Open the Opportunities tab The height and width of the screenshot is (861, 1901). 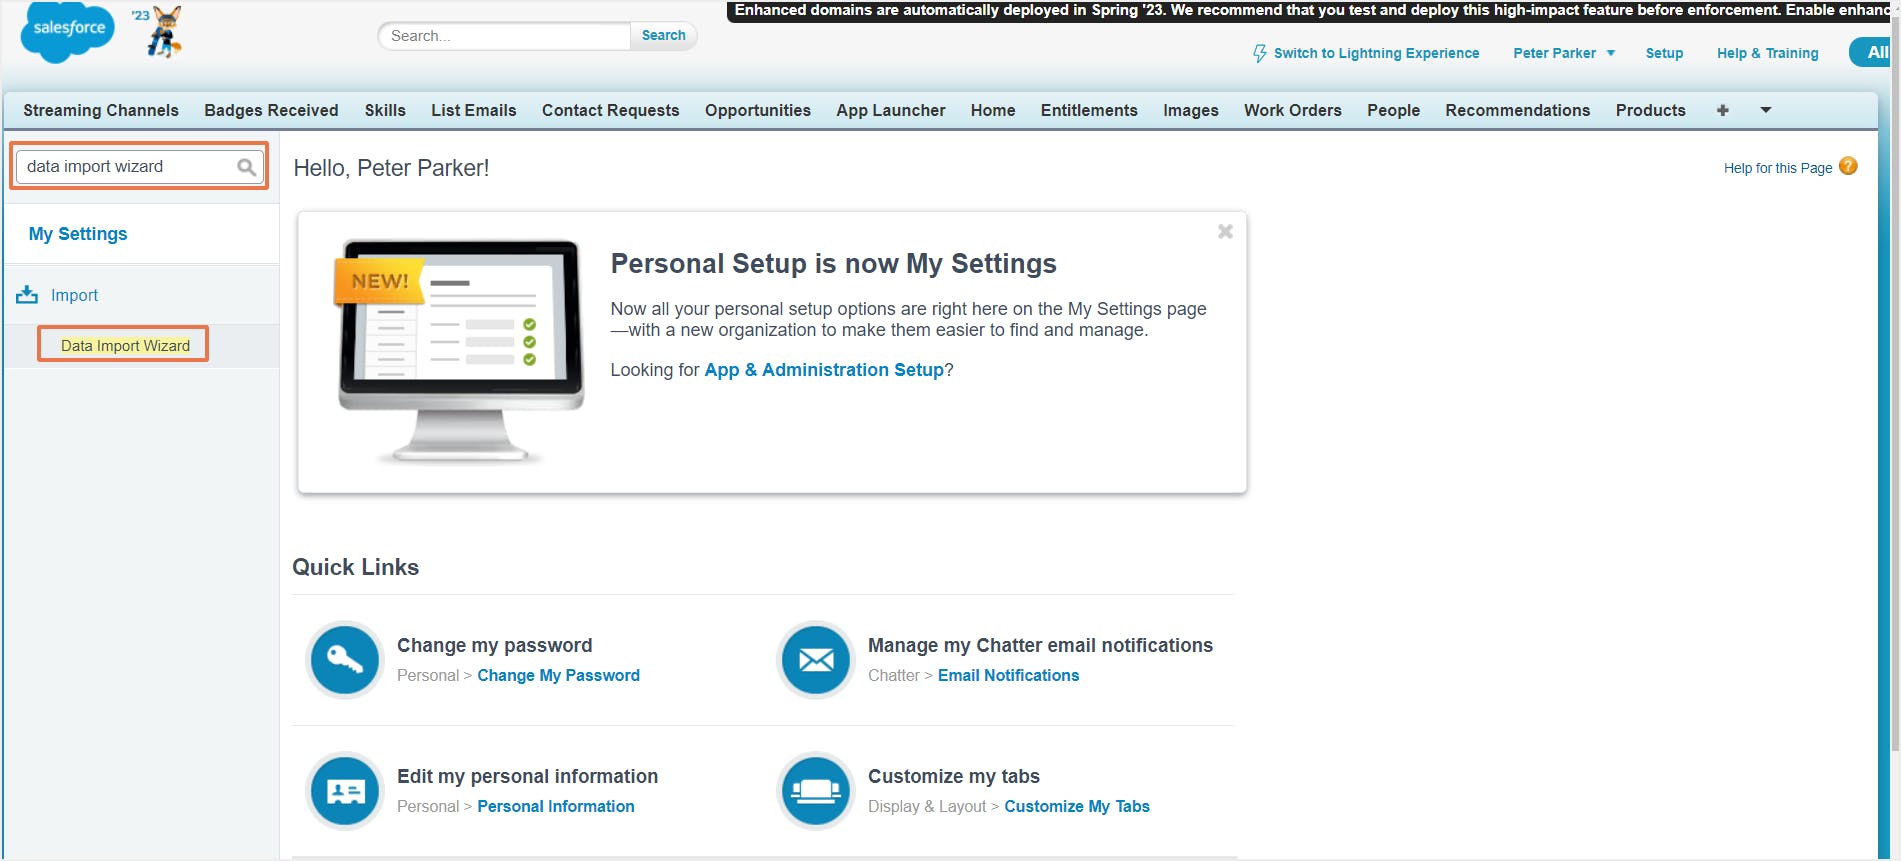[758, 110]
